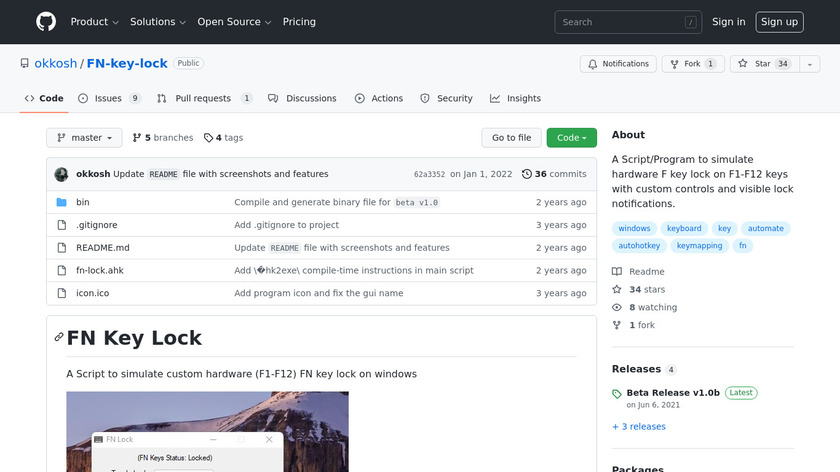Click the bin folder icon
Viewport: 840px width, 472px height.
coord(62,202)
